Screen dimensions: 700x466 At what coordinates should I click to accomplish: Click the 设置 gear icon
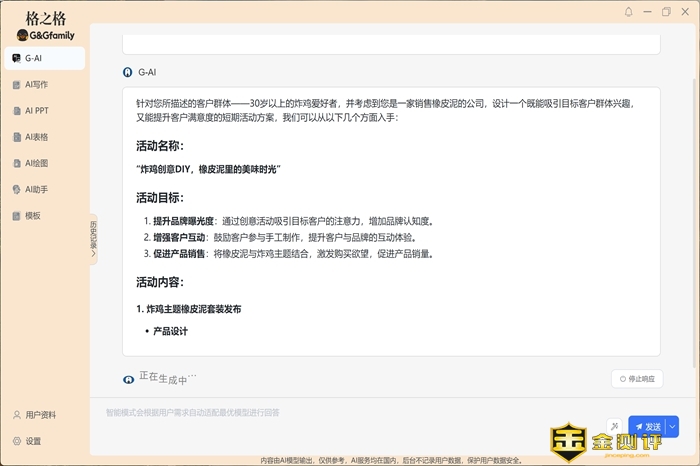[17, 441]
